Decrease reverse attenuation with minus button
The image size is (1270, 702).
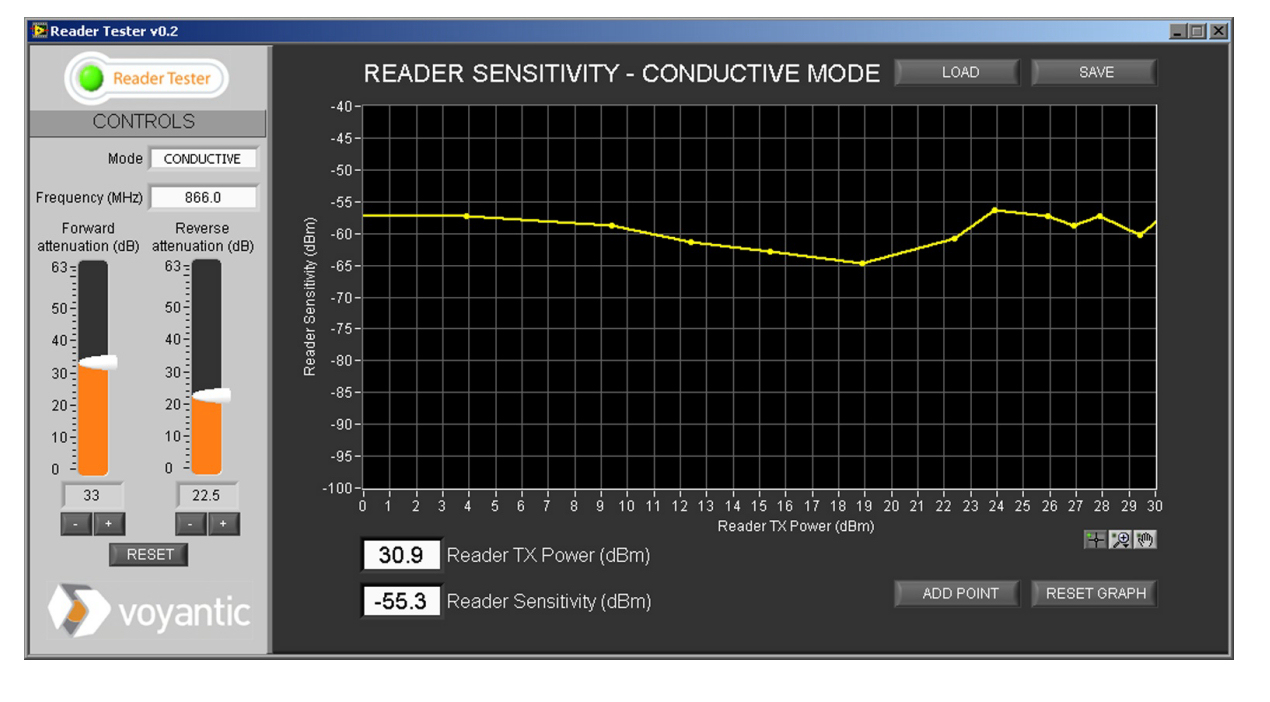pos(191,524)
